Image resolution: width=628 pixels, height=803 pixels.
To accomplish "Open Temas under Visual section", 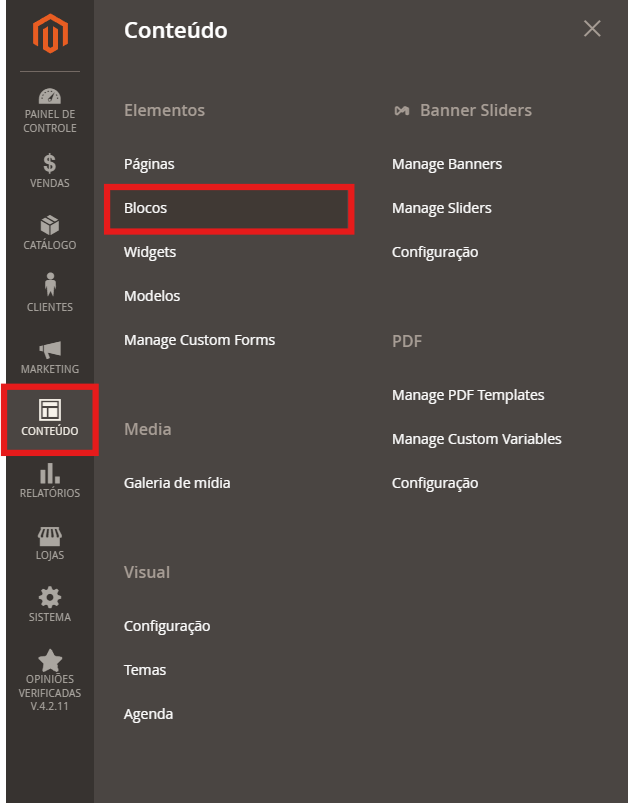I will 145,670.
